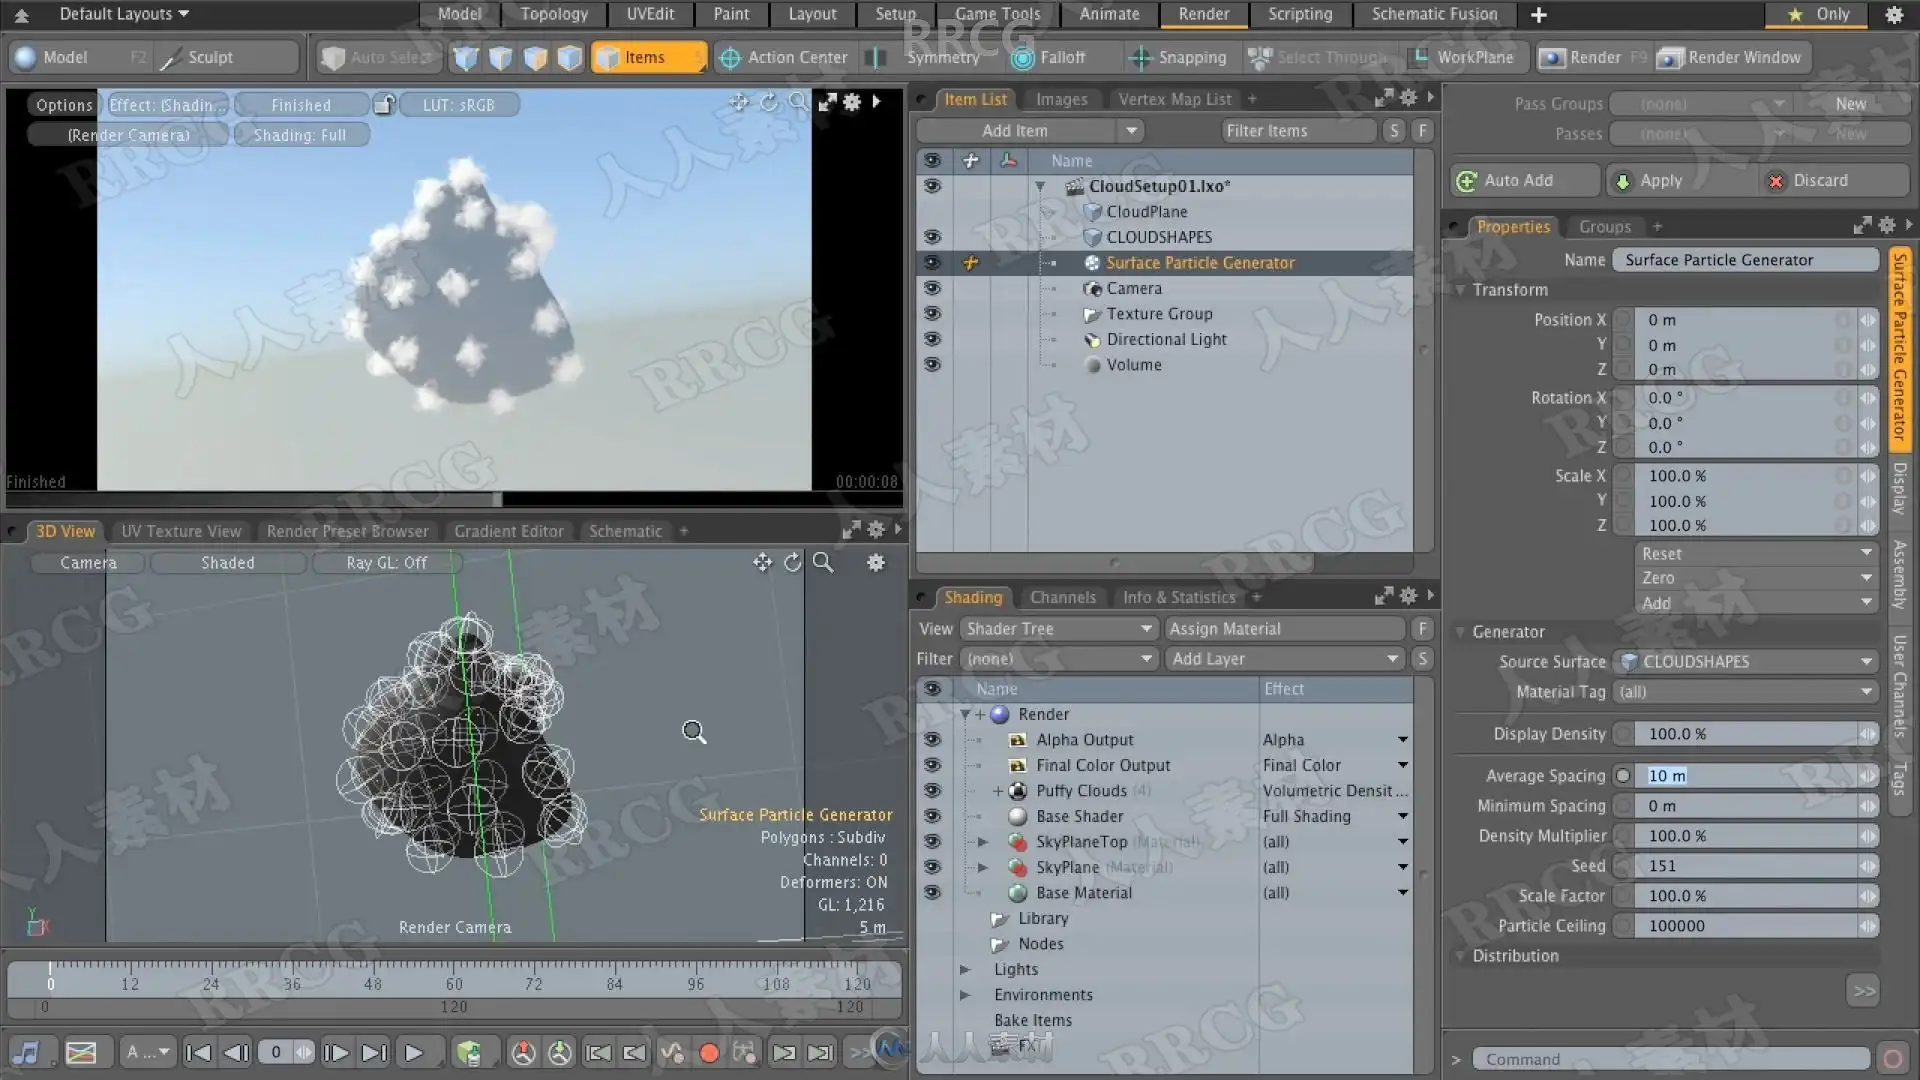Enable the Falloff tool
This screenshot has height=1080, width=1920.
coord(1023,58)
